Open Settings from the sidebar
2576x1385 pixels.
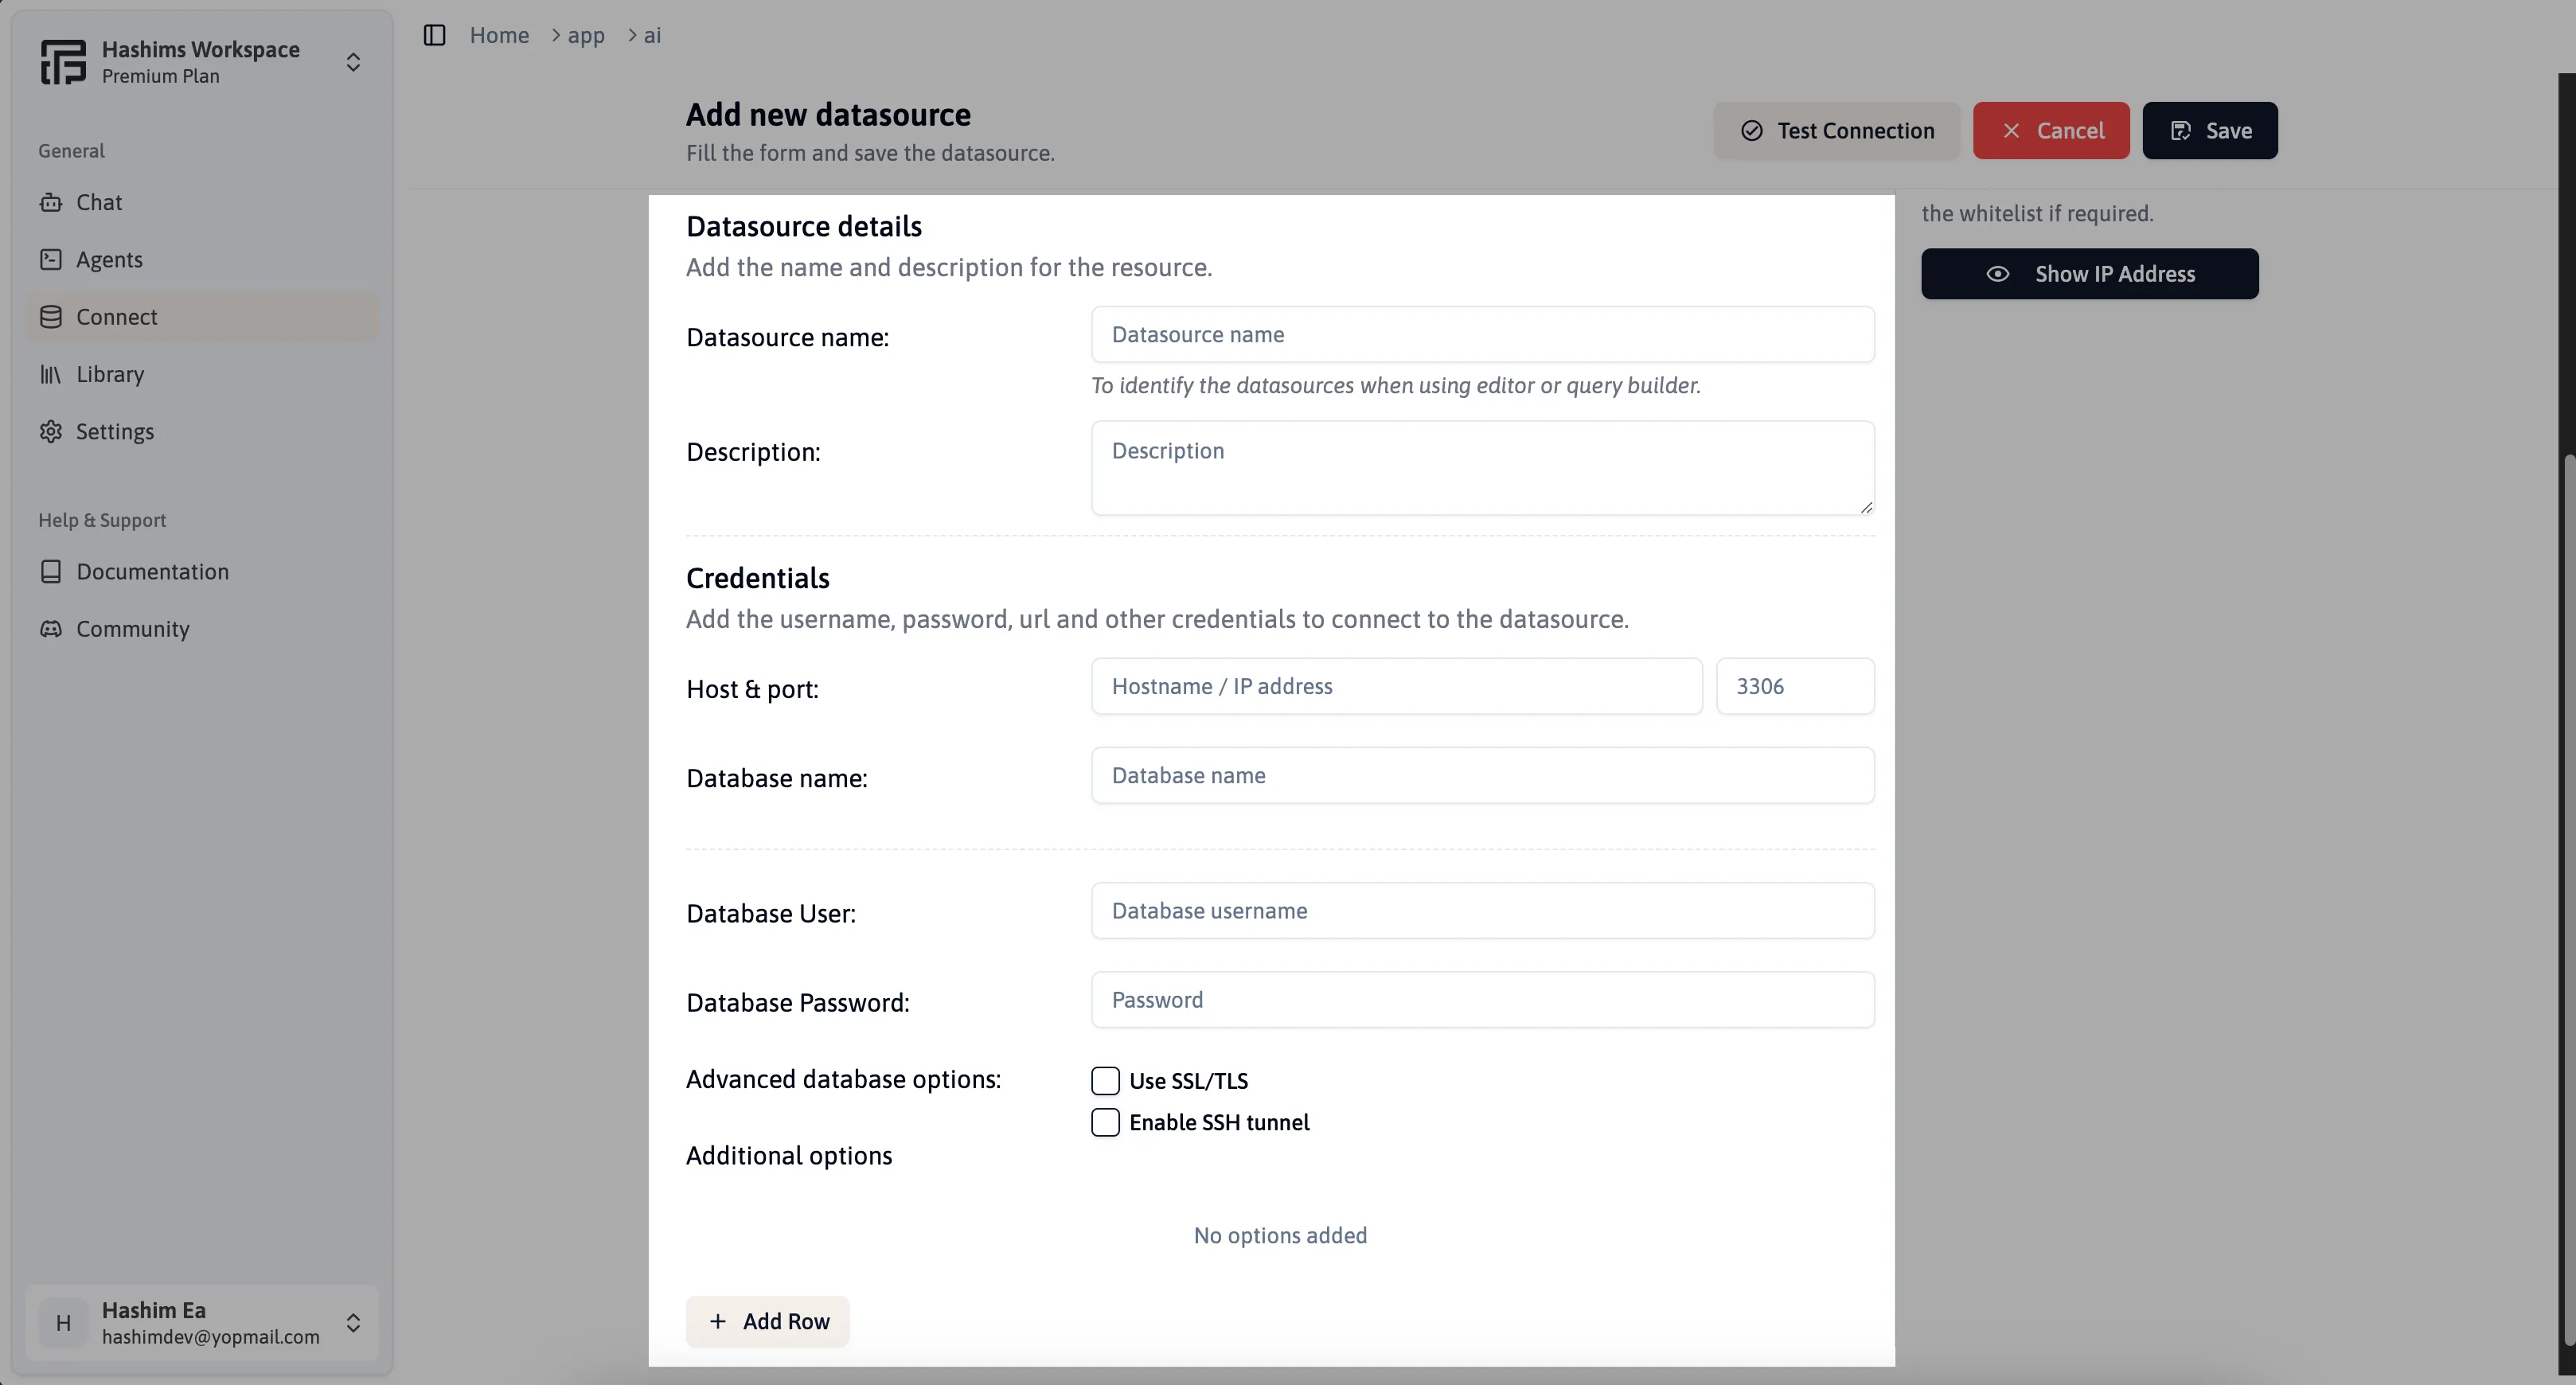202,432
